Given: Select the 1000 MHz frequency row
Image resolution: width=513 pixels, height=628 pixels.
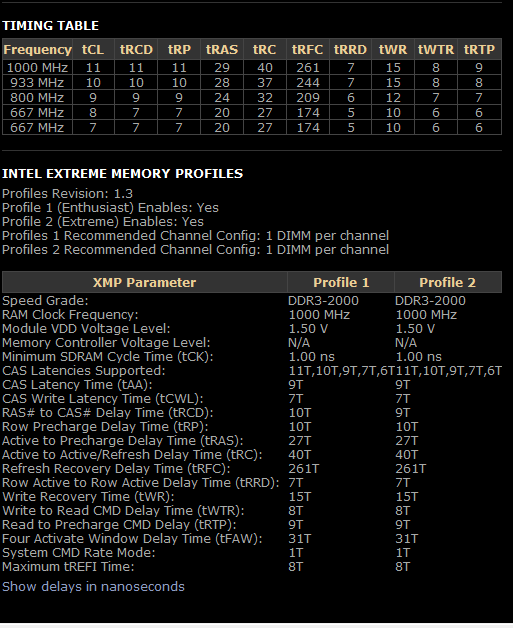Looking at the screenshot, I should (252, 67).
